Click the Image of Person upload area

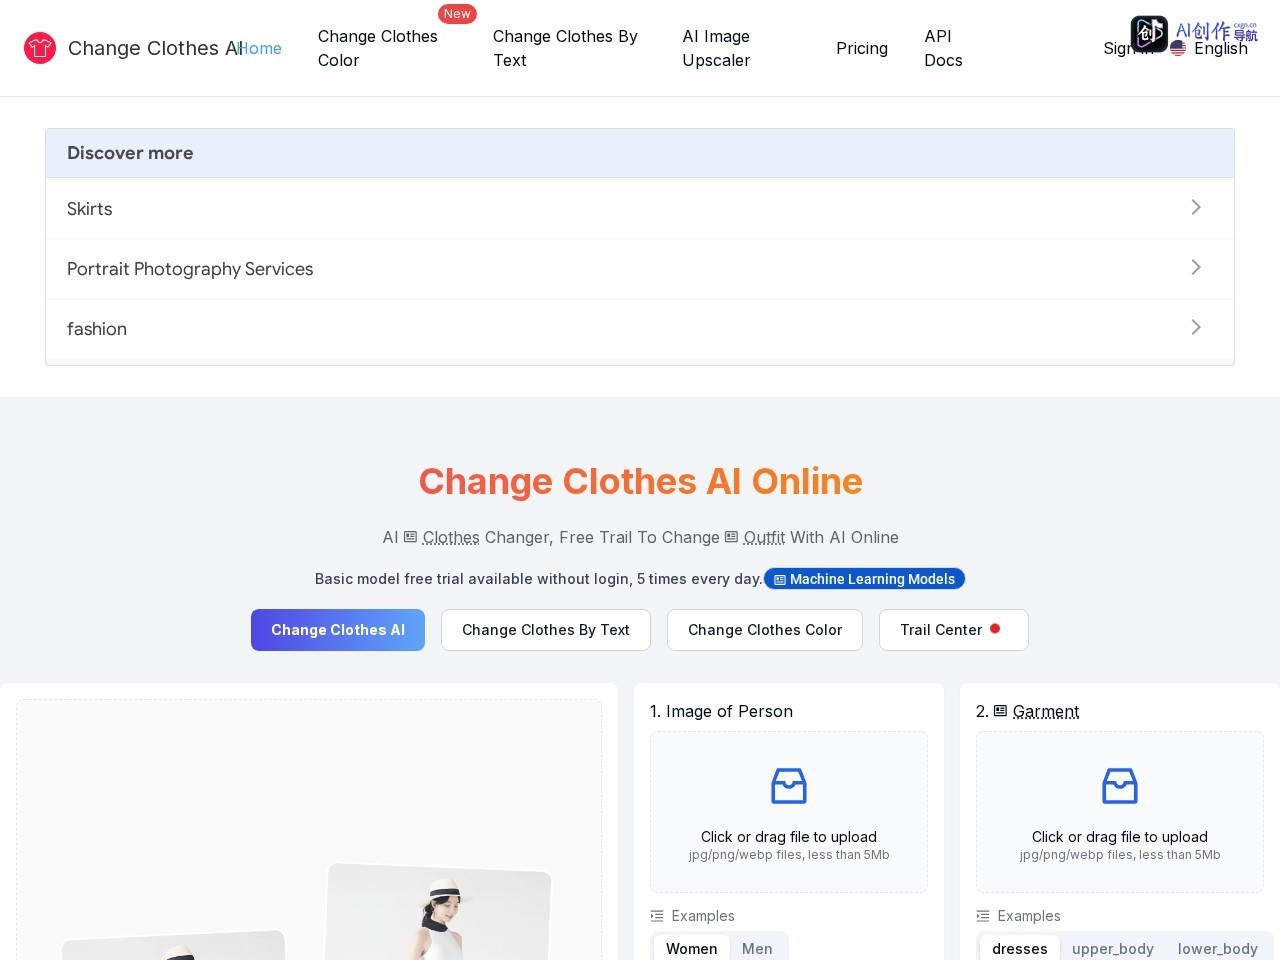pyautogui.click(x=789, y=812)
